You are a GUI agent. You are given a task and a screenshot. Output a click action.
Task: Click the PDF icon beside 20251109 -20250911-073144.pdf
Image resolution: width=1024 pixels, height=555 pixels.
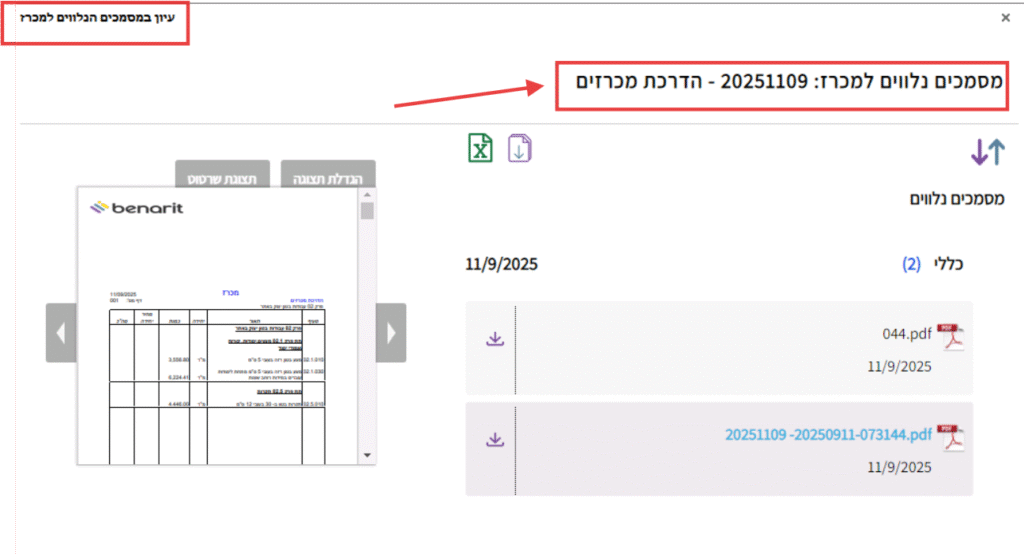click(949, 438)
